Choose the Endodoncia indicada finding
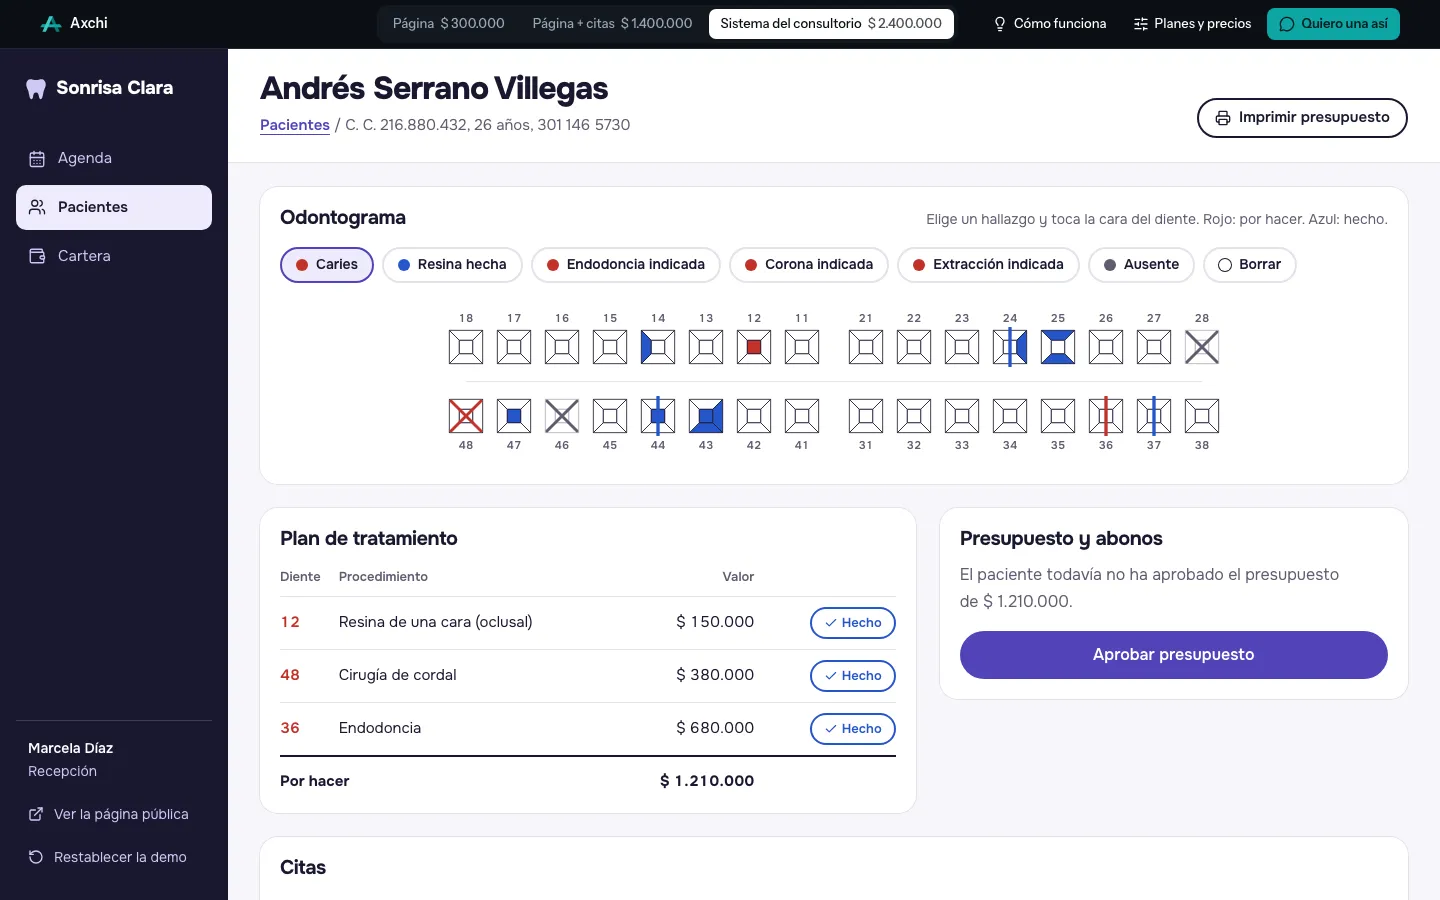The image size is (1440, 900). [626, 265]
